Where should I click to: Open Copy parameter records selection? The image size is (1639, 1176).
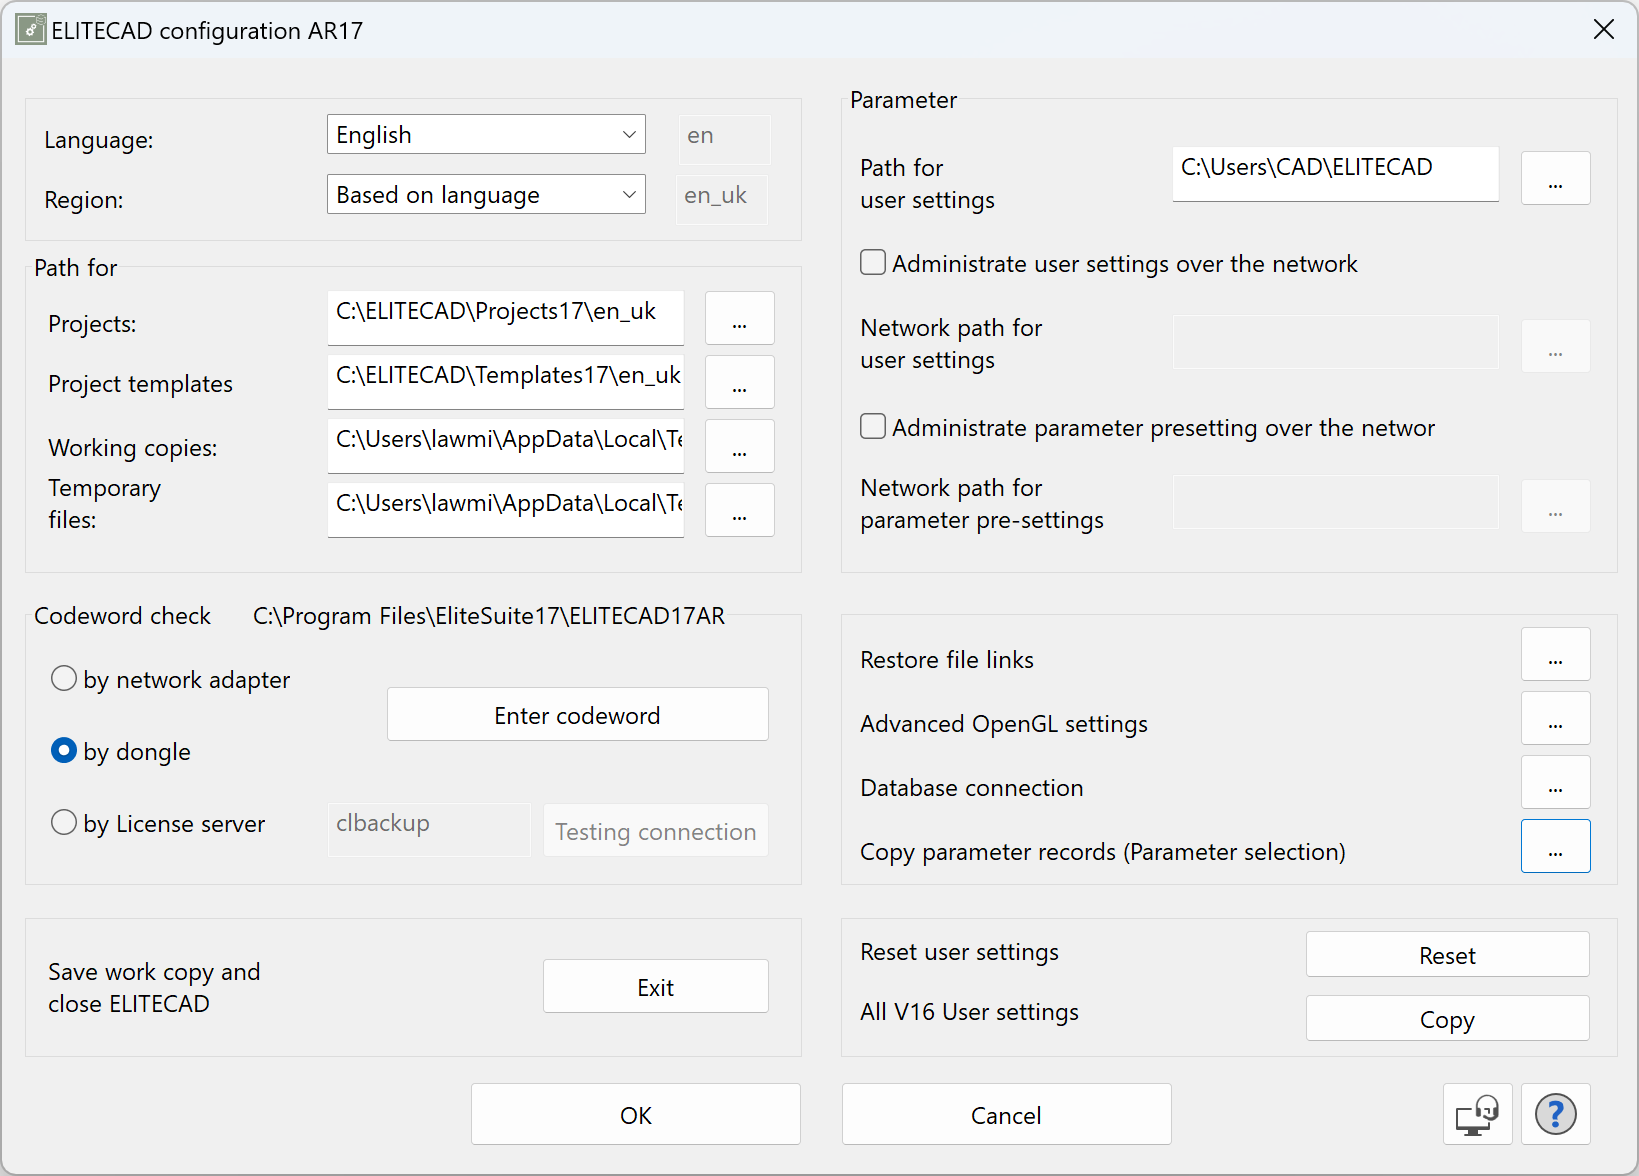click(x=1555, y=846)
